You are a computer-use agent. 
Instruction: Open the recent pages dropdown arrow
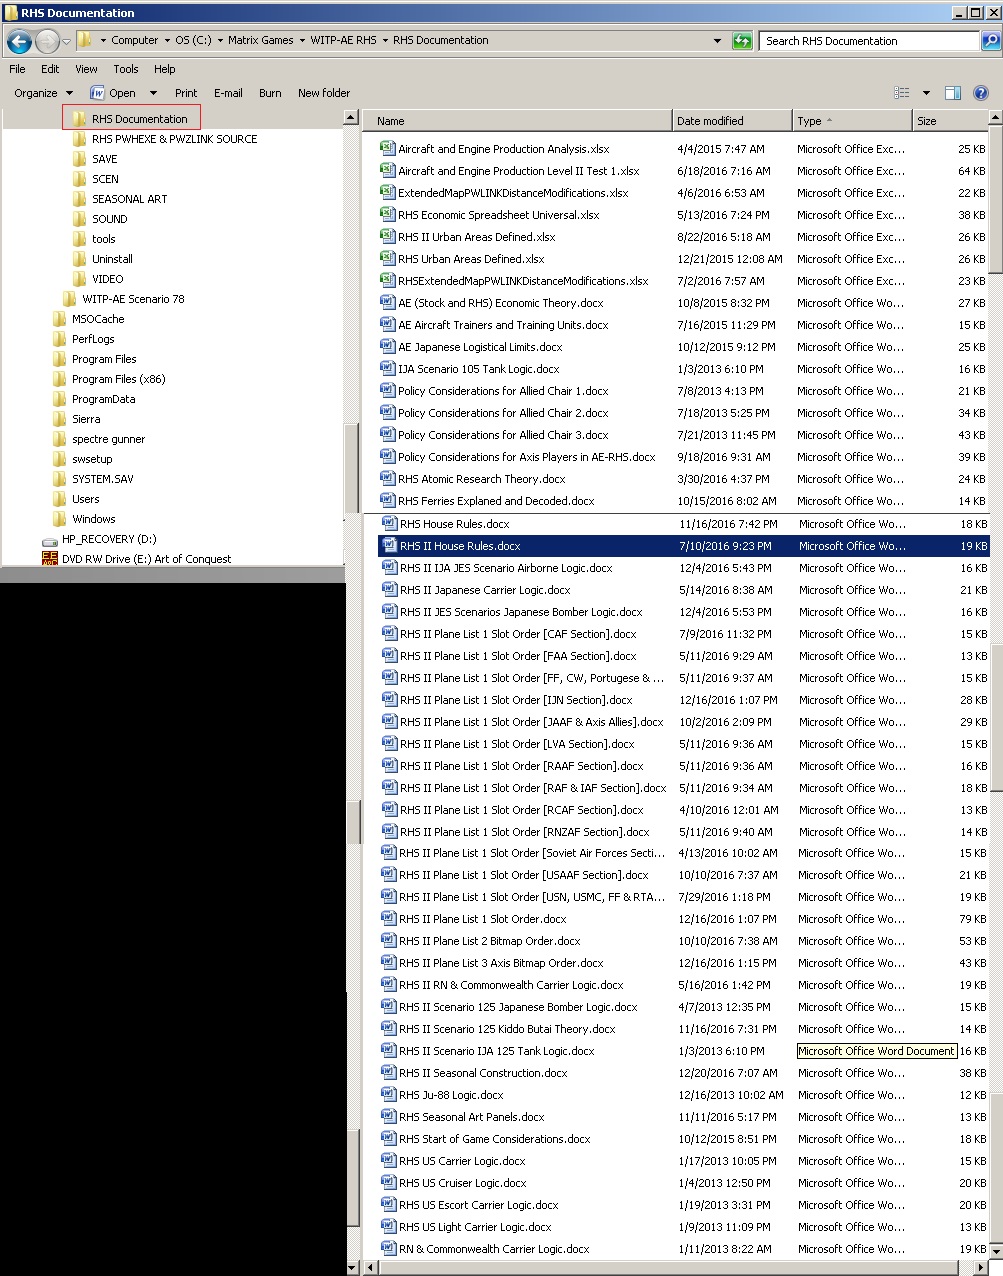66,41
